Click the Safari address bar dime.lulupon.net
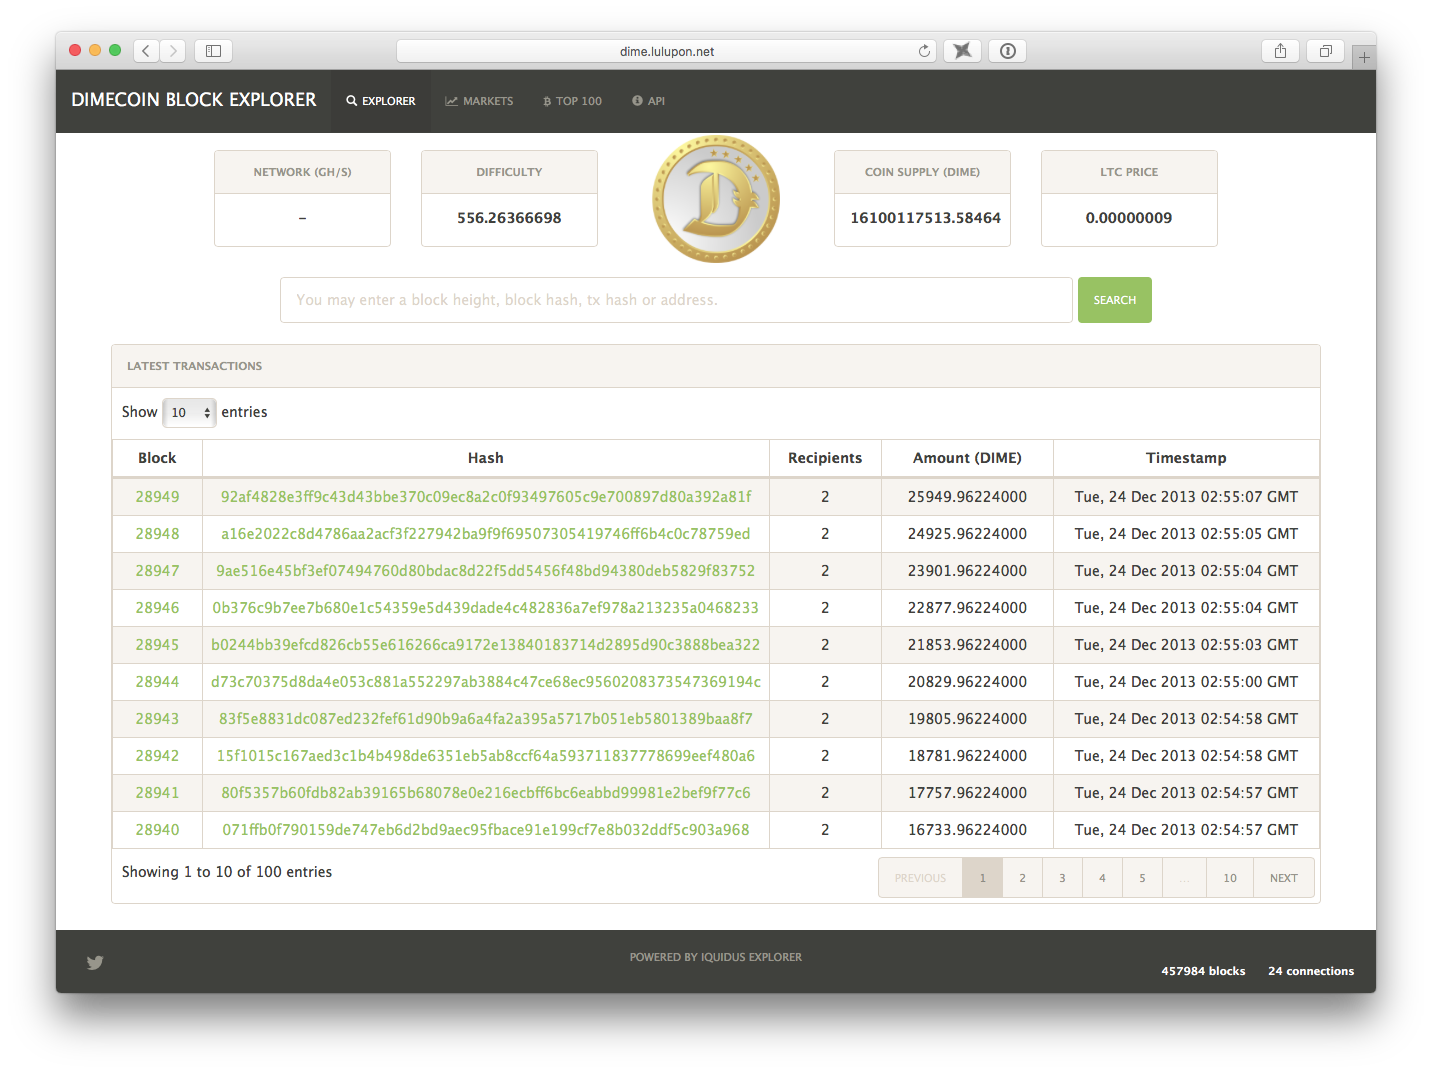1432x1073 pixels. pyautogui.click(x=667, y=51)
